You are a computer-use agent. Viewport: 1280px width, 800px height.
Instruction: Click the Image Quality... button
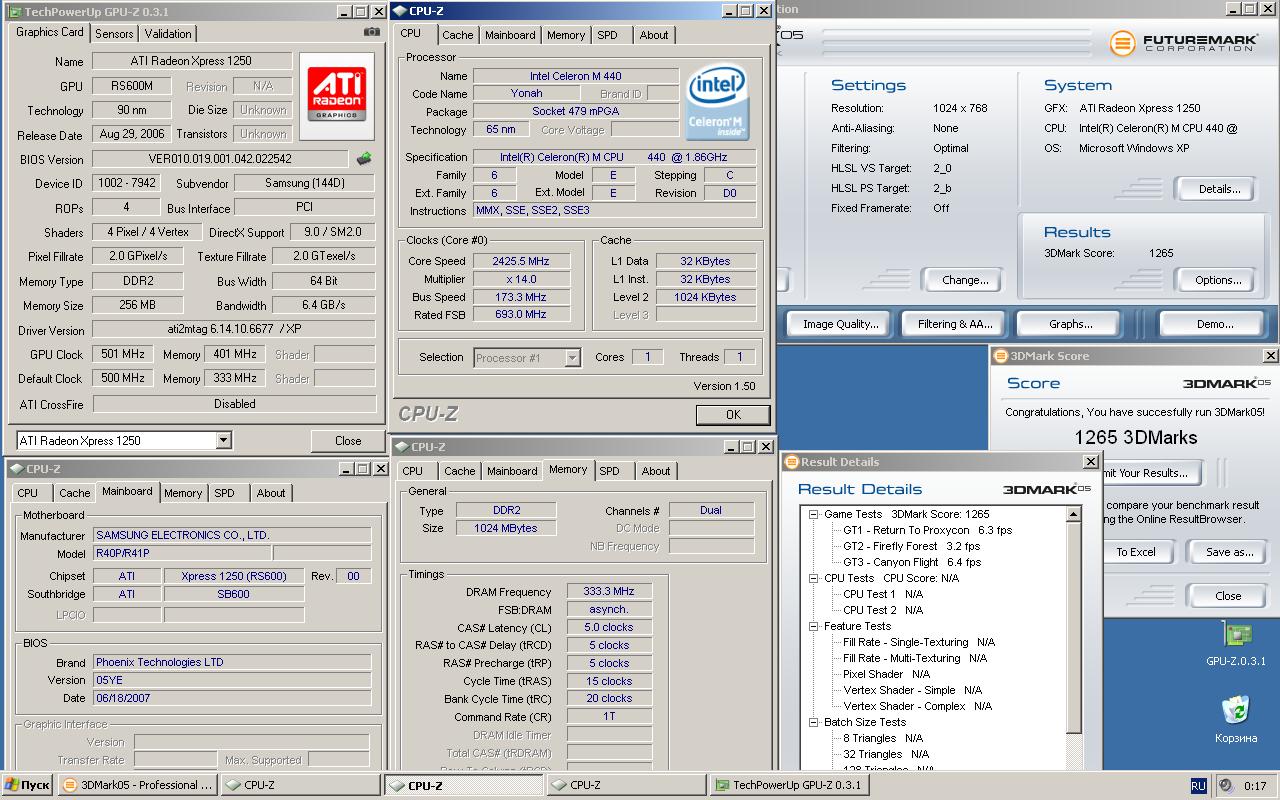click(840, 324)
